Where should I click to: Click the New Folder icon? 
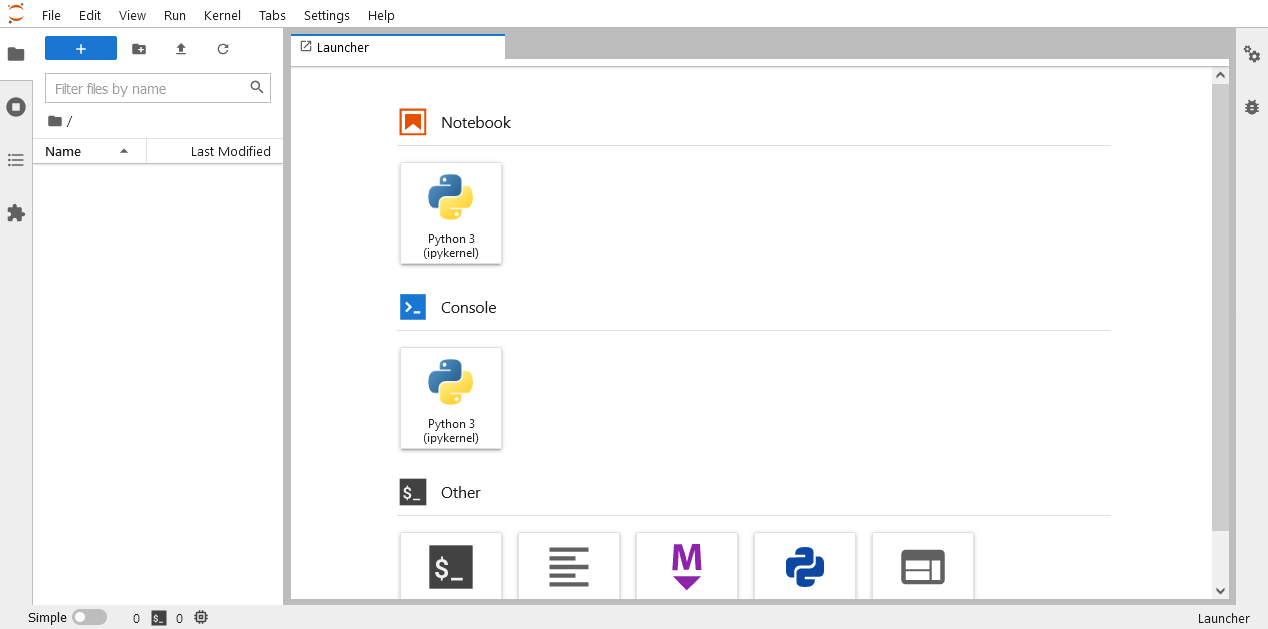[139, 49]
